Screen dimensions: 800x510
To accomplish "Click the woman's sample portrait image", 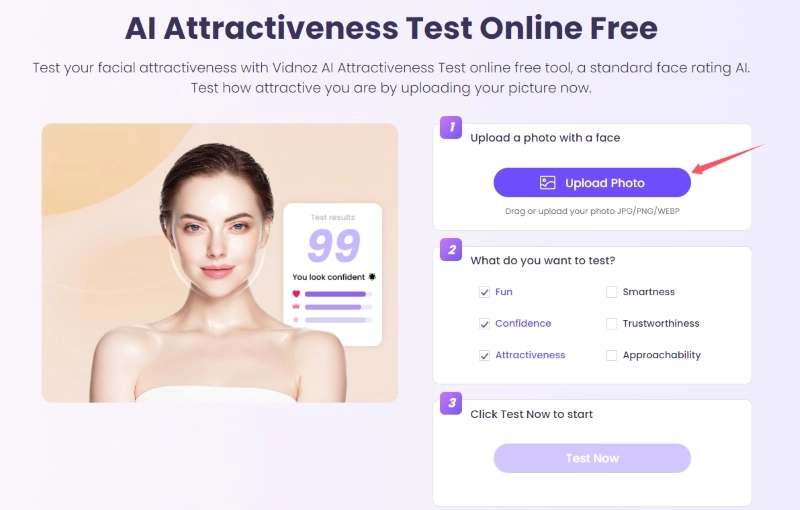I will pos(220,263).
